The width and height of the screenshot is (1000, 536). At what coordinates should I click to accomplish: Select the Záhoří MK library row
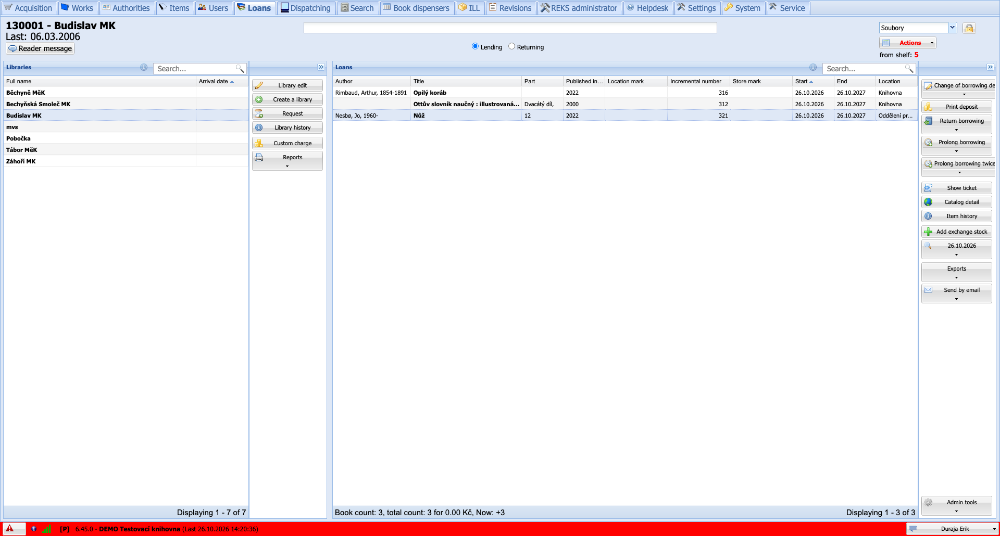point(126,161)
